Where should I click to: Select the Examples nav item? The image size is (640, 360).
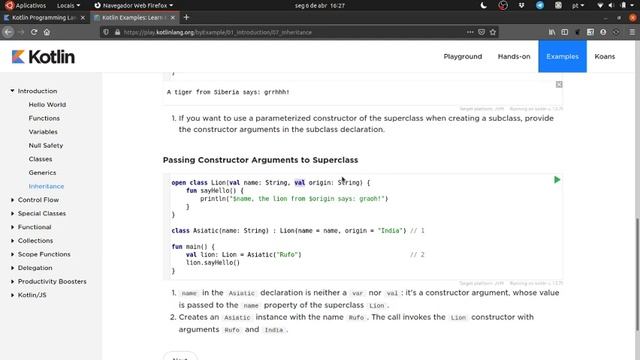[x=562, y=56]
